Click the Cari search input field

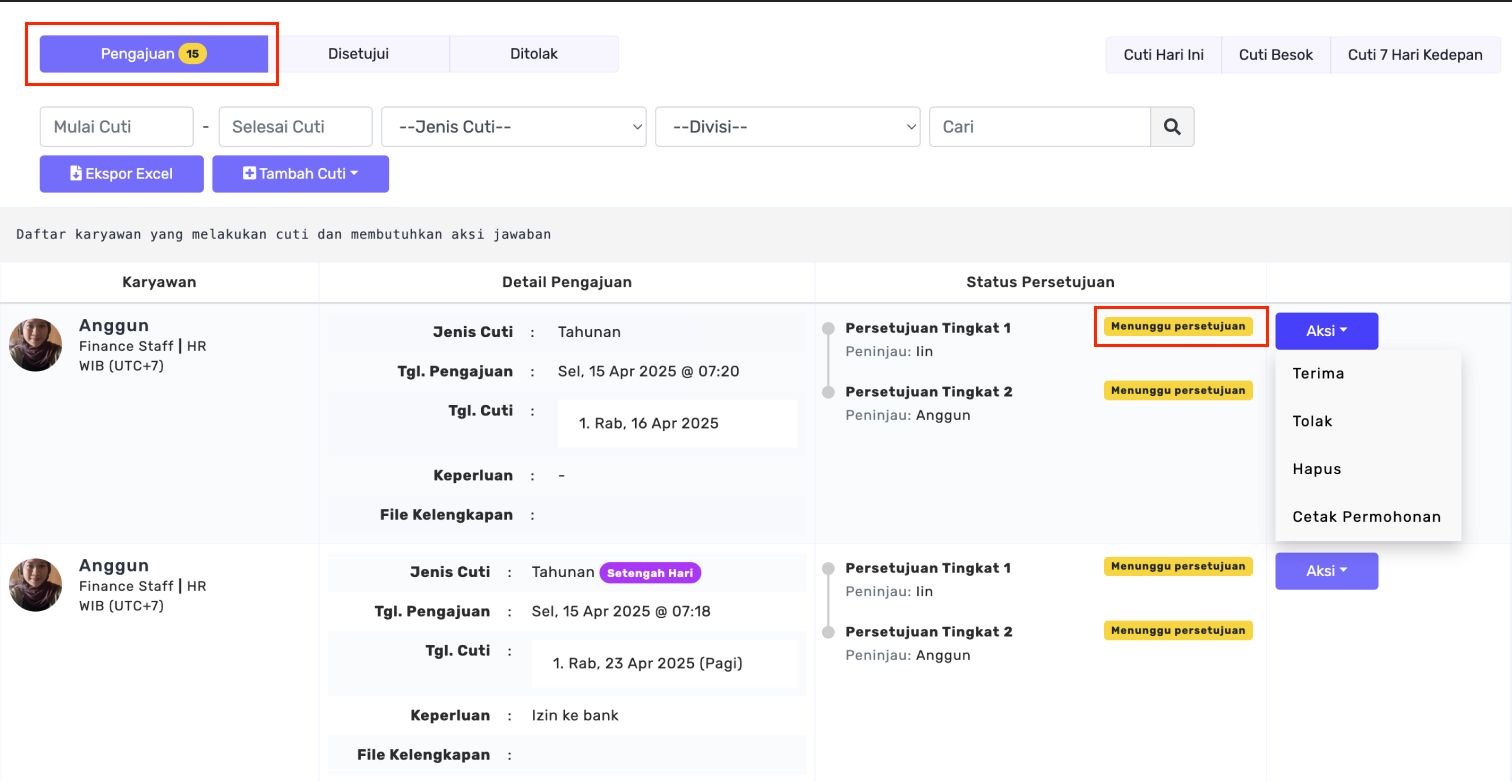pyautogui.click(x=1039, y=127)
